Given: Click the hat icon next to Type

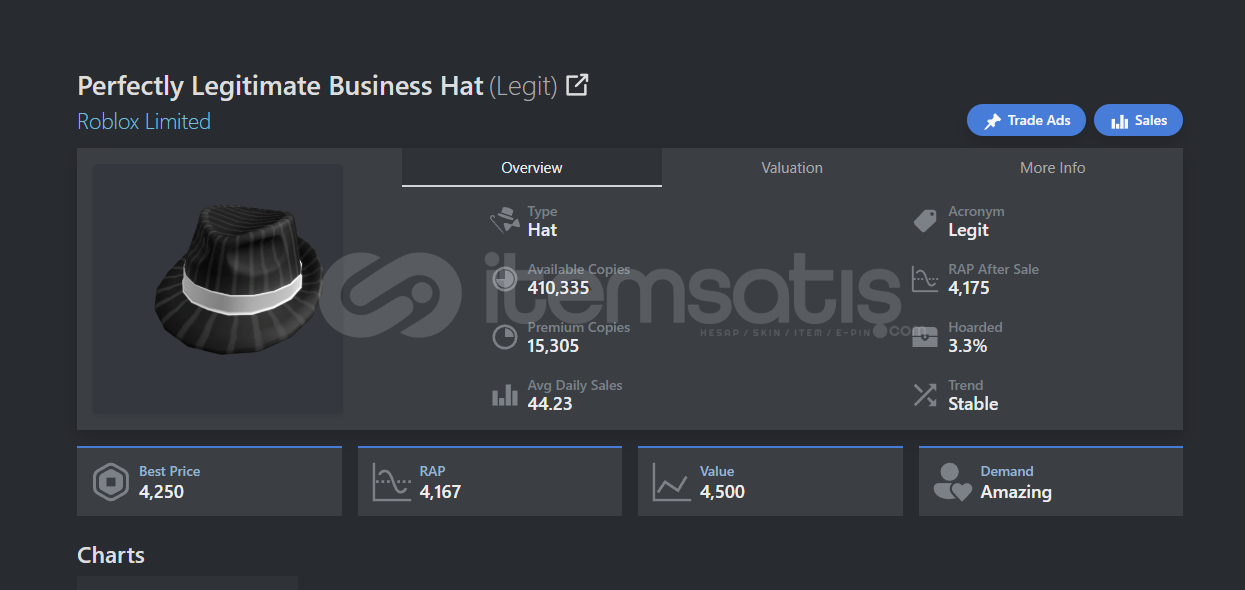Looking at the screenshot, I should click(x=504, y=220).
